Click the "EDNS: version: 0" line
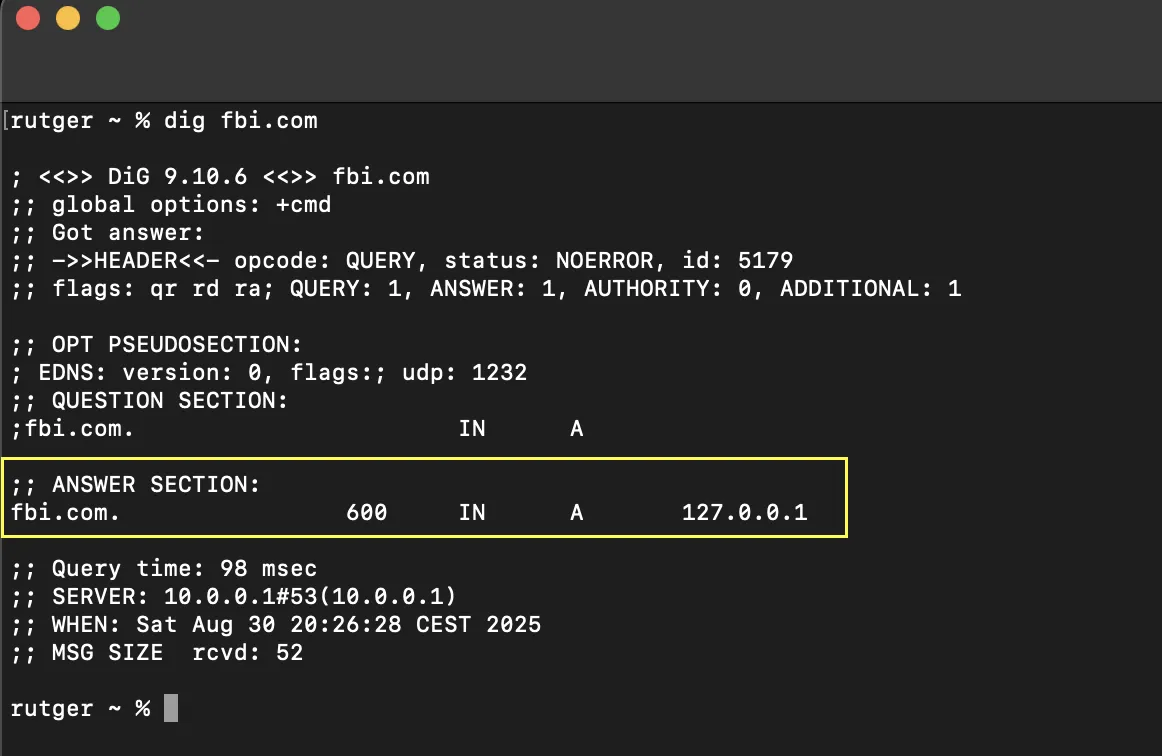Viewport: 1162px width, 756px height. point(269,373)
